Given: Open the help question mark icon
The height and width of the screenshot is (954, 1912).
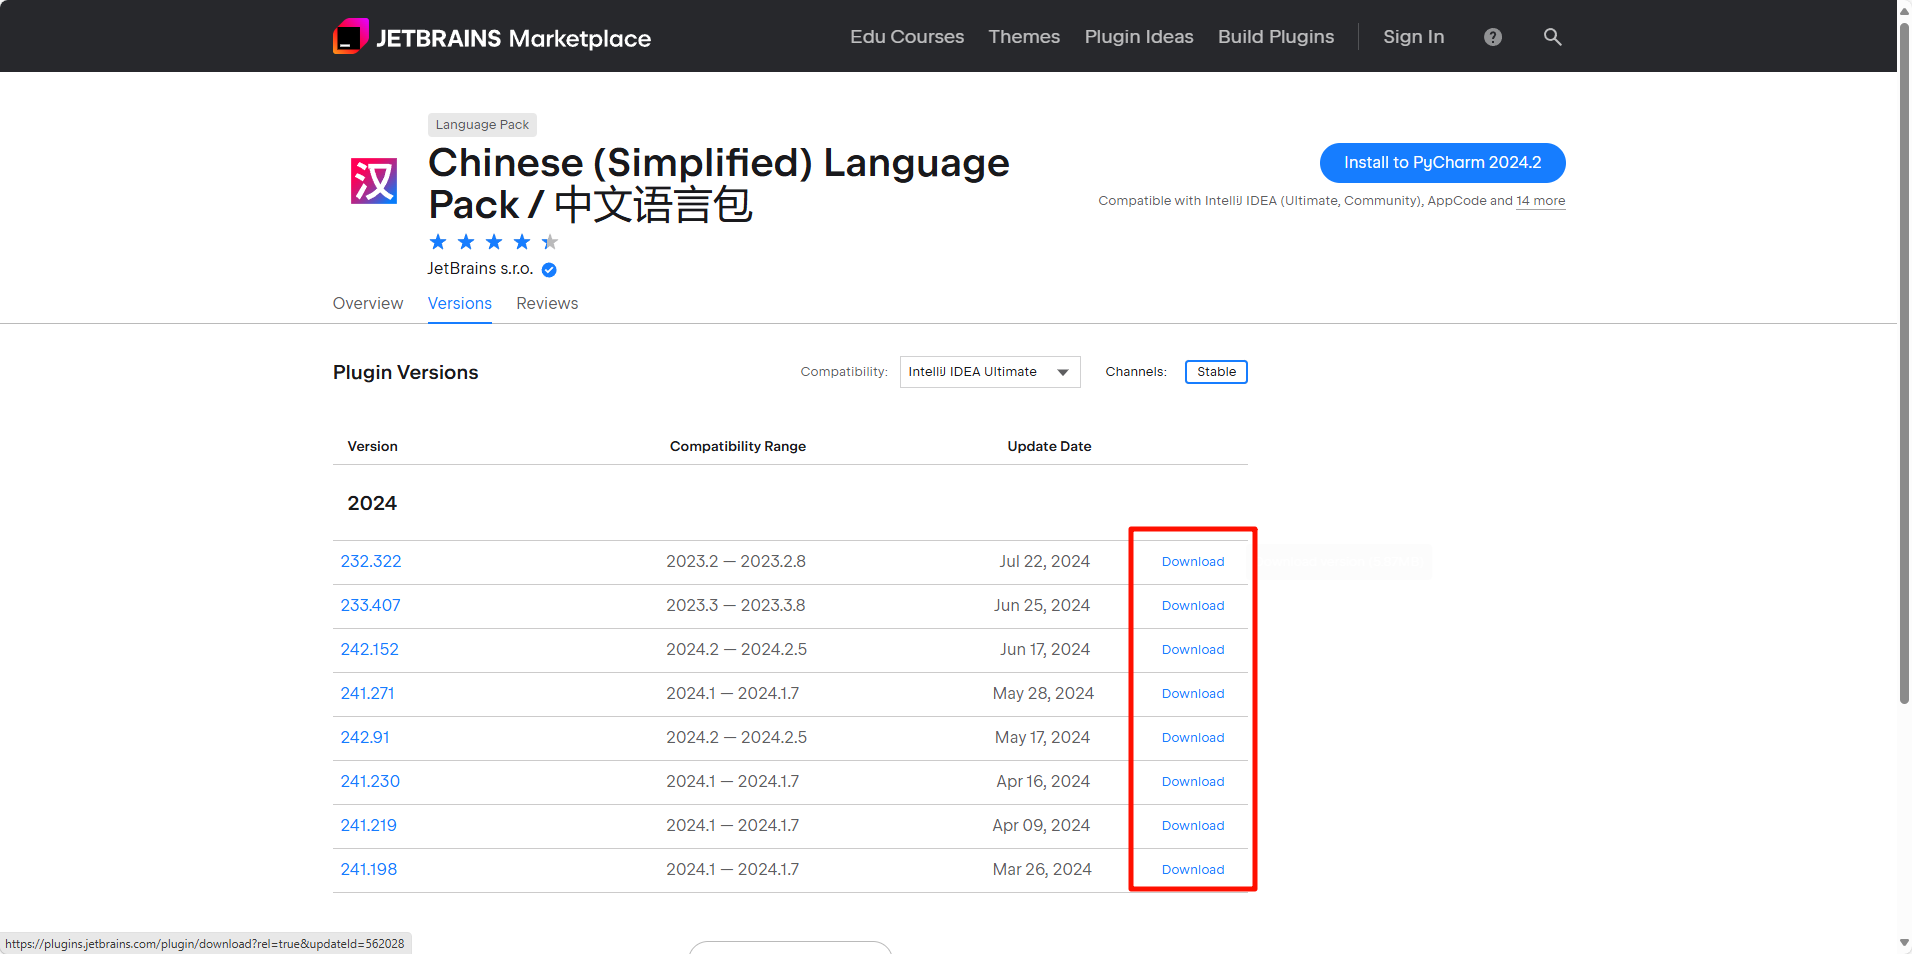Looking at the screenshot, I should (x=1493, y=37).
